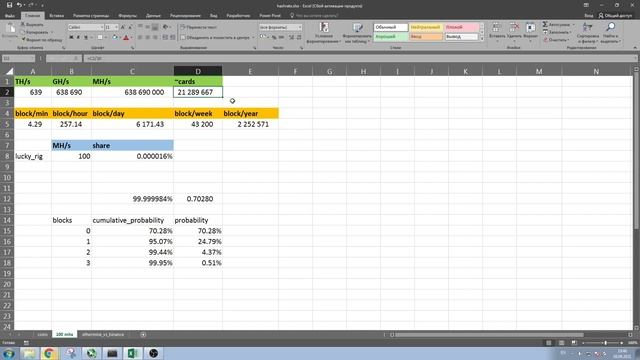This screenshot has width=640, height=360.
Task: Undo the last action in the title bar
Action: [19, 5]
